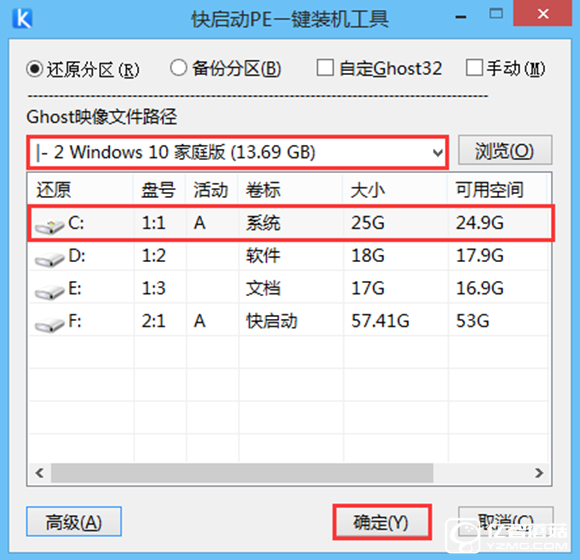Enable the 自定Ghost32 checkbox
This screenshot has width=580, height=560.
point(325,67)
